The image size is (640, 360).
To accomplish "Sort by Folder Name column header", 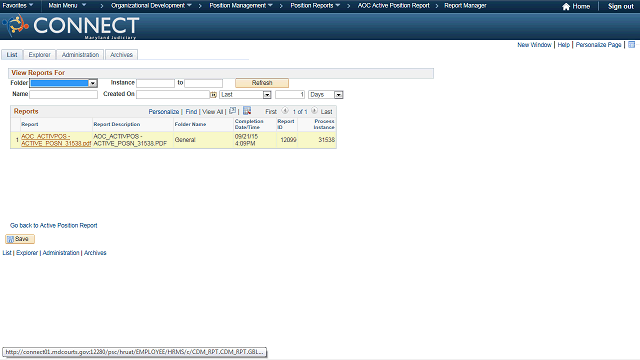I will (x=190, y=124).
